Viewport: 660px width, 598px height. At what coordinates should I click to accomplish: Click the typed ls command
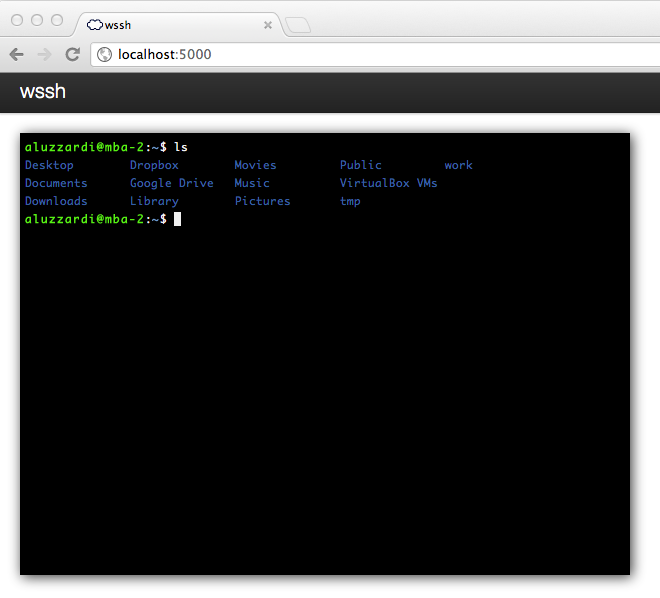click(181, 147)
